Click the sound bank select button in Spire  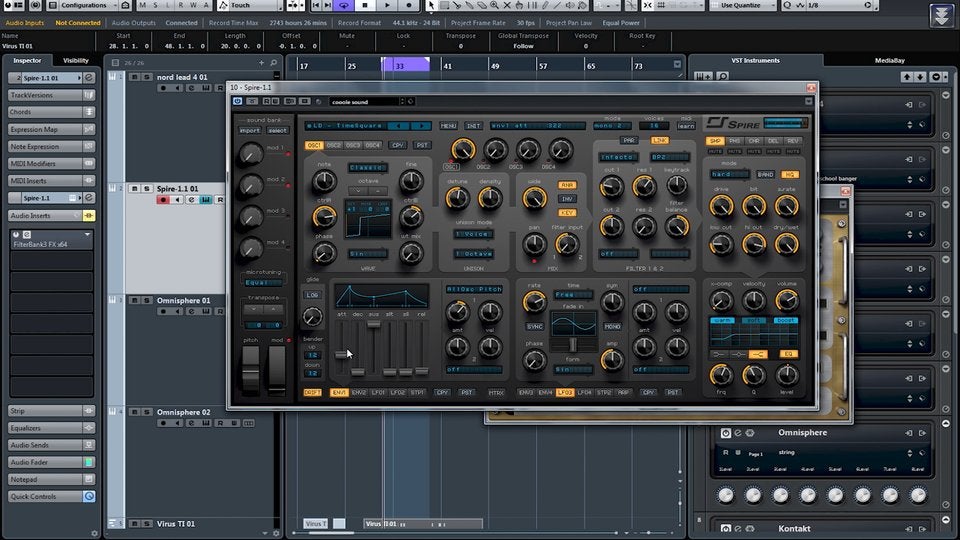277,130
